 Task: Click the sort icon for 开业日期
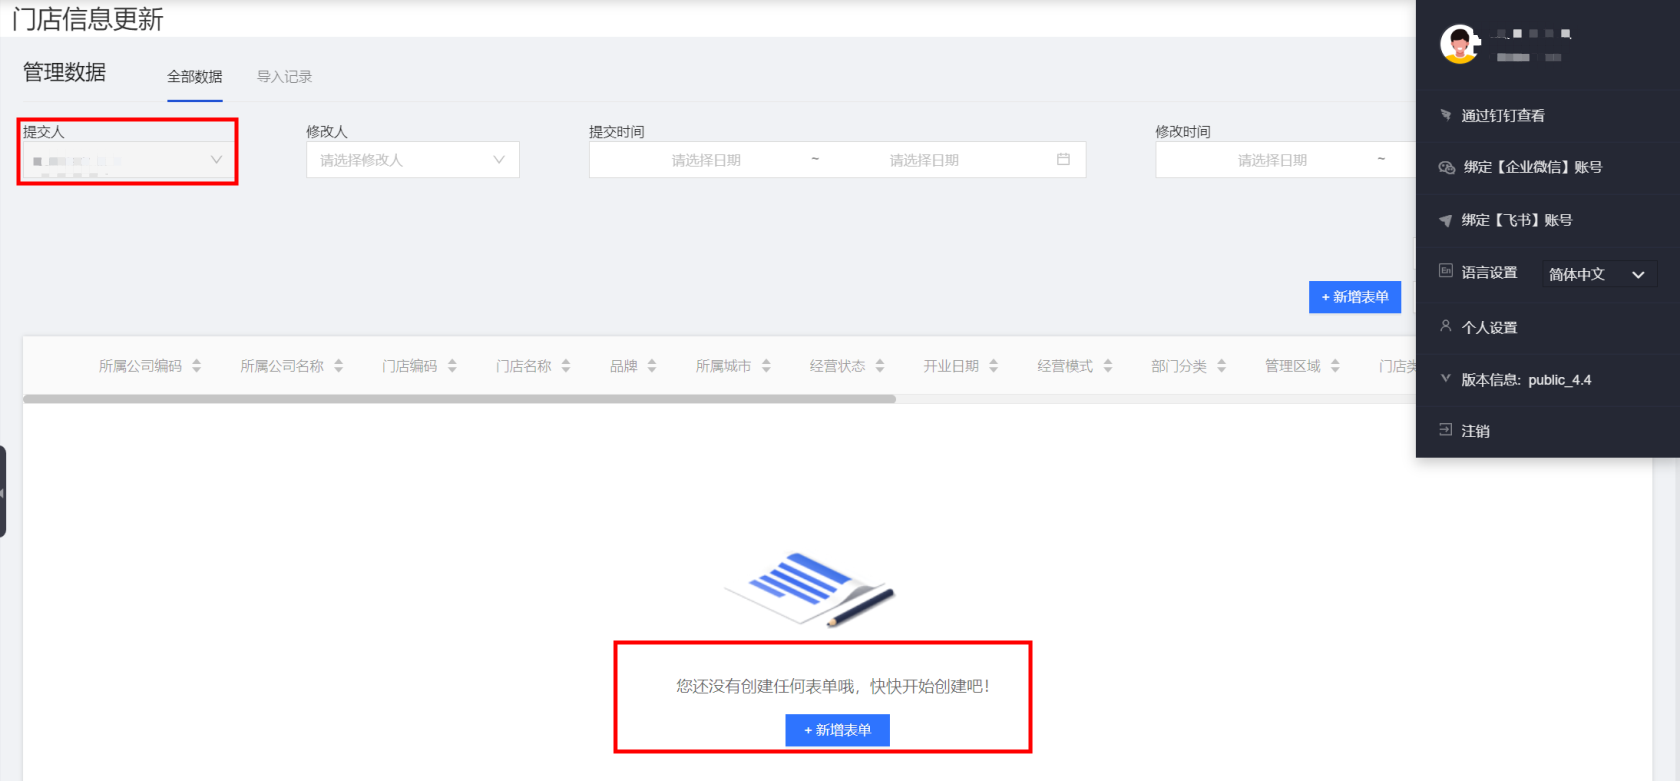click(x=994, y=366)
